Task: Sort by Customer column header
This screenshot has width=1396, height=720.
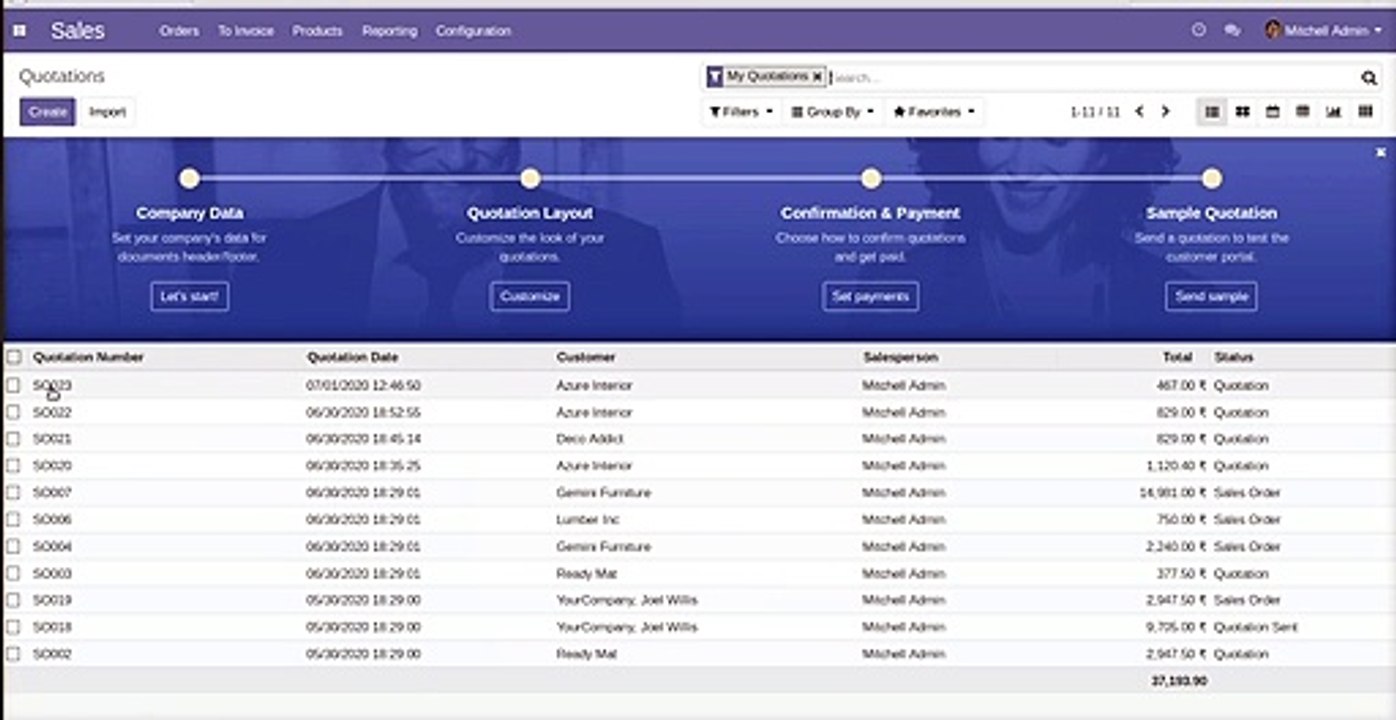Action: tap(586, 357)
